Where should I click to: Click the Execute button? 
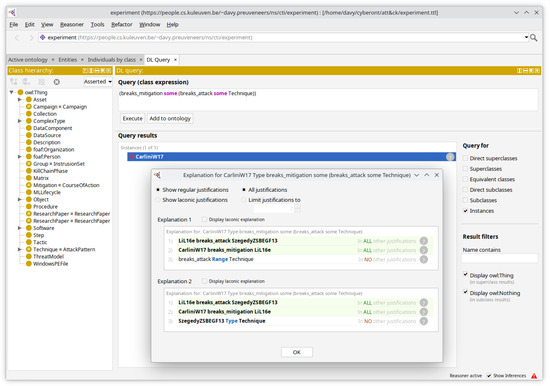point(133,119)
